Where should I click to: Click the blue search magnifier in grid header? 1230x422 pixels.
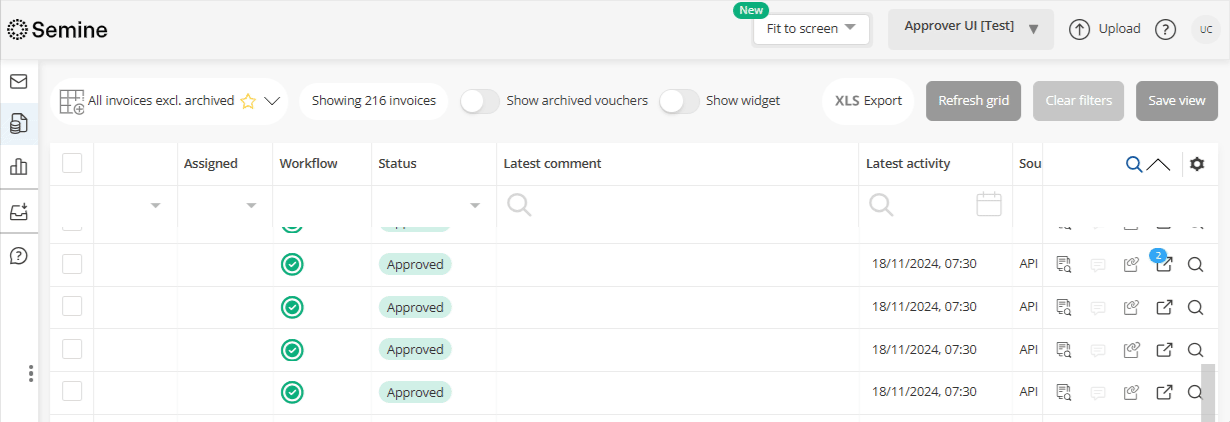click(x=1134, y=164)
